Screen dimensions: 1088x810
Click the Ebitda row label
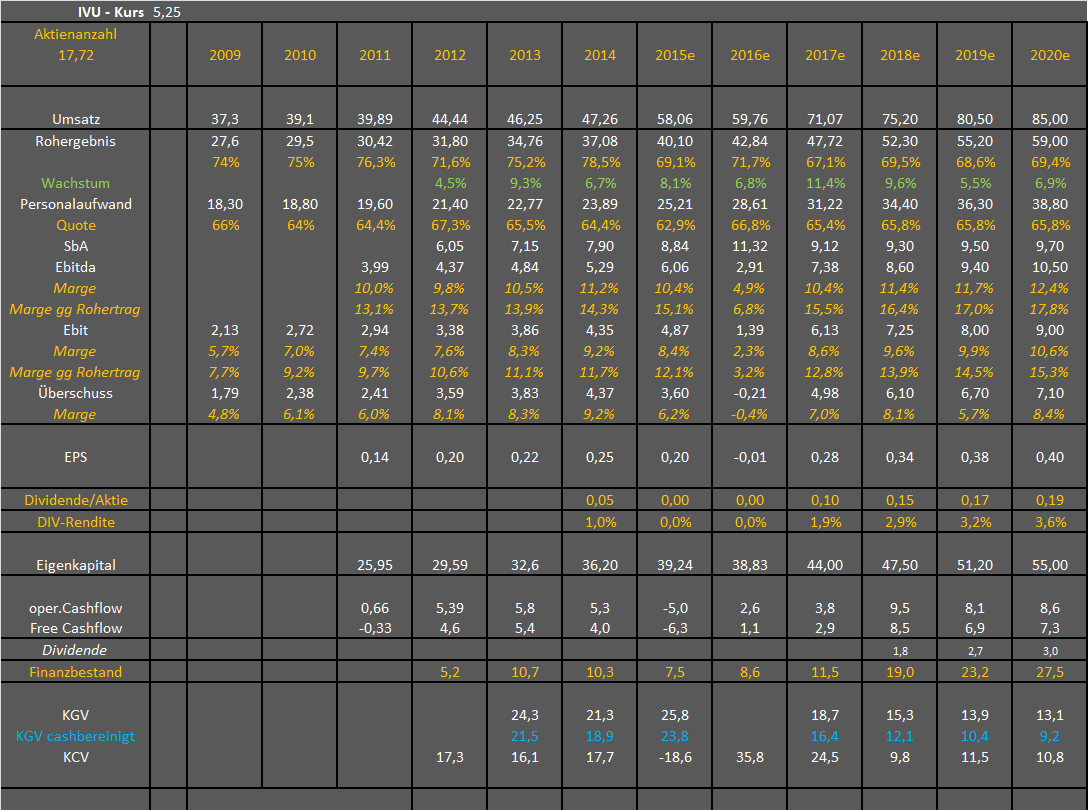click(x=76, y=267)
